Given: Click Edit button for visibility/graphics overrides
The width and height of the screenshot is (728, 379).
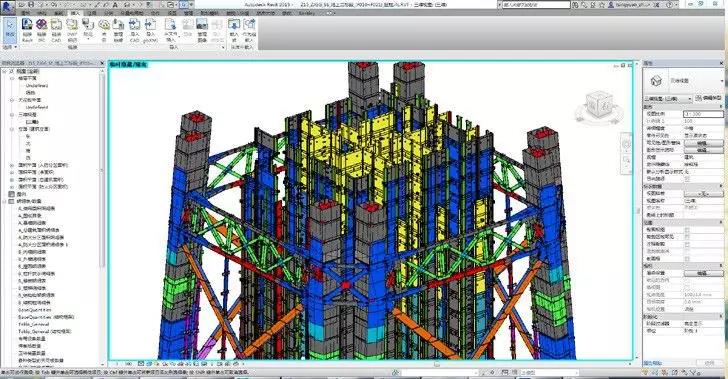Looking at the screenshot, I should pos(703,144).
